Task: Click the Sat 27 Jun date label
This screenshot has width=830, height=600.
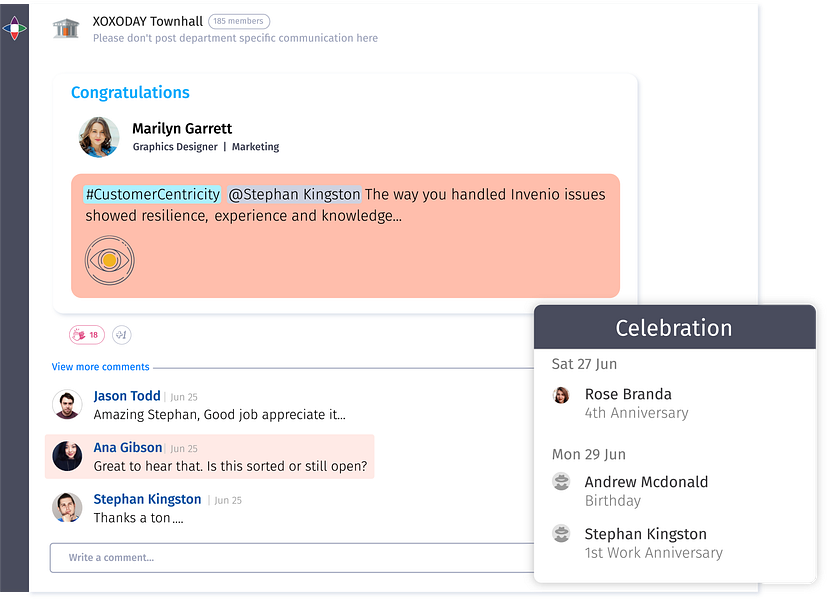Action: coord(584,364)
